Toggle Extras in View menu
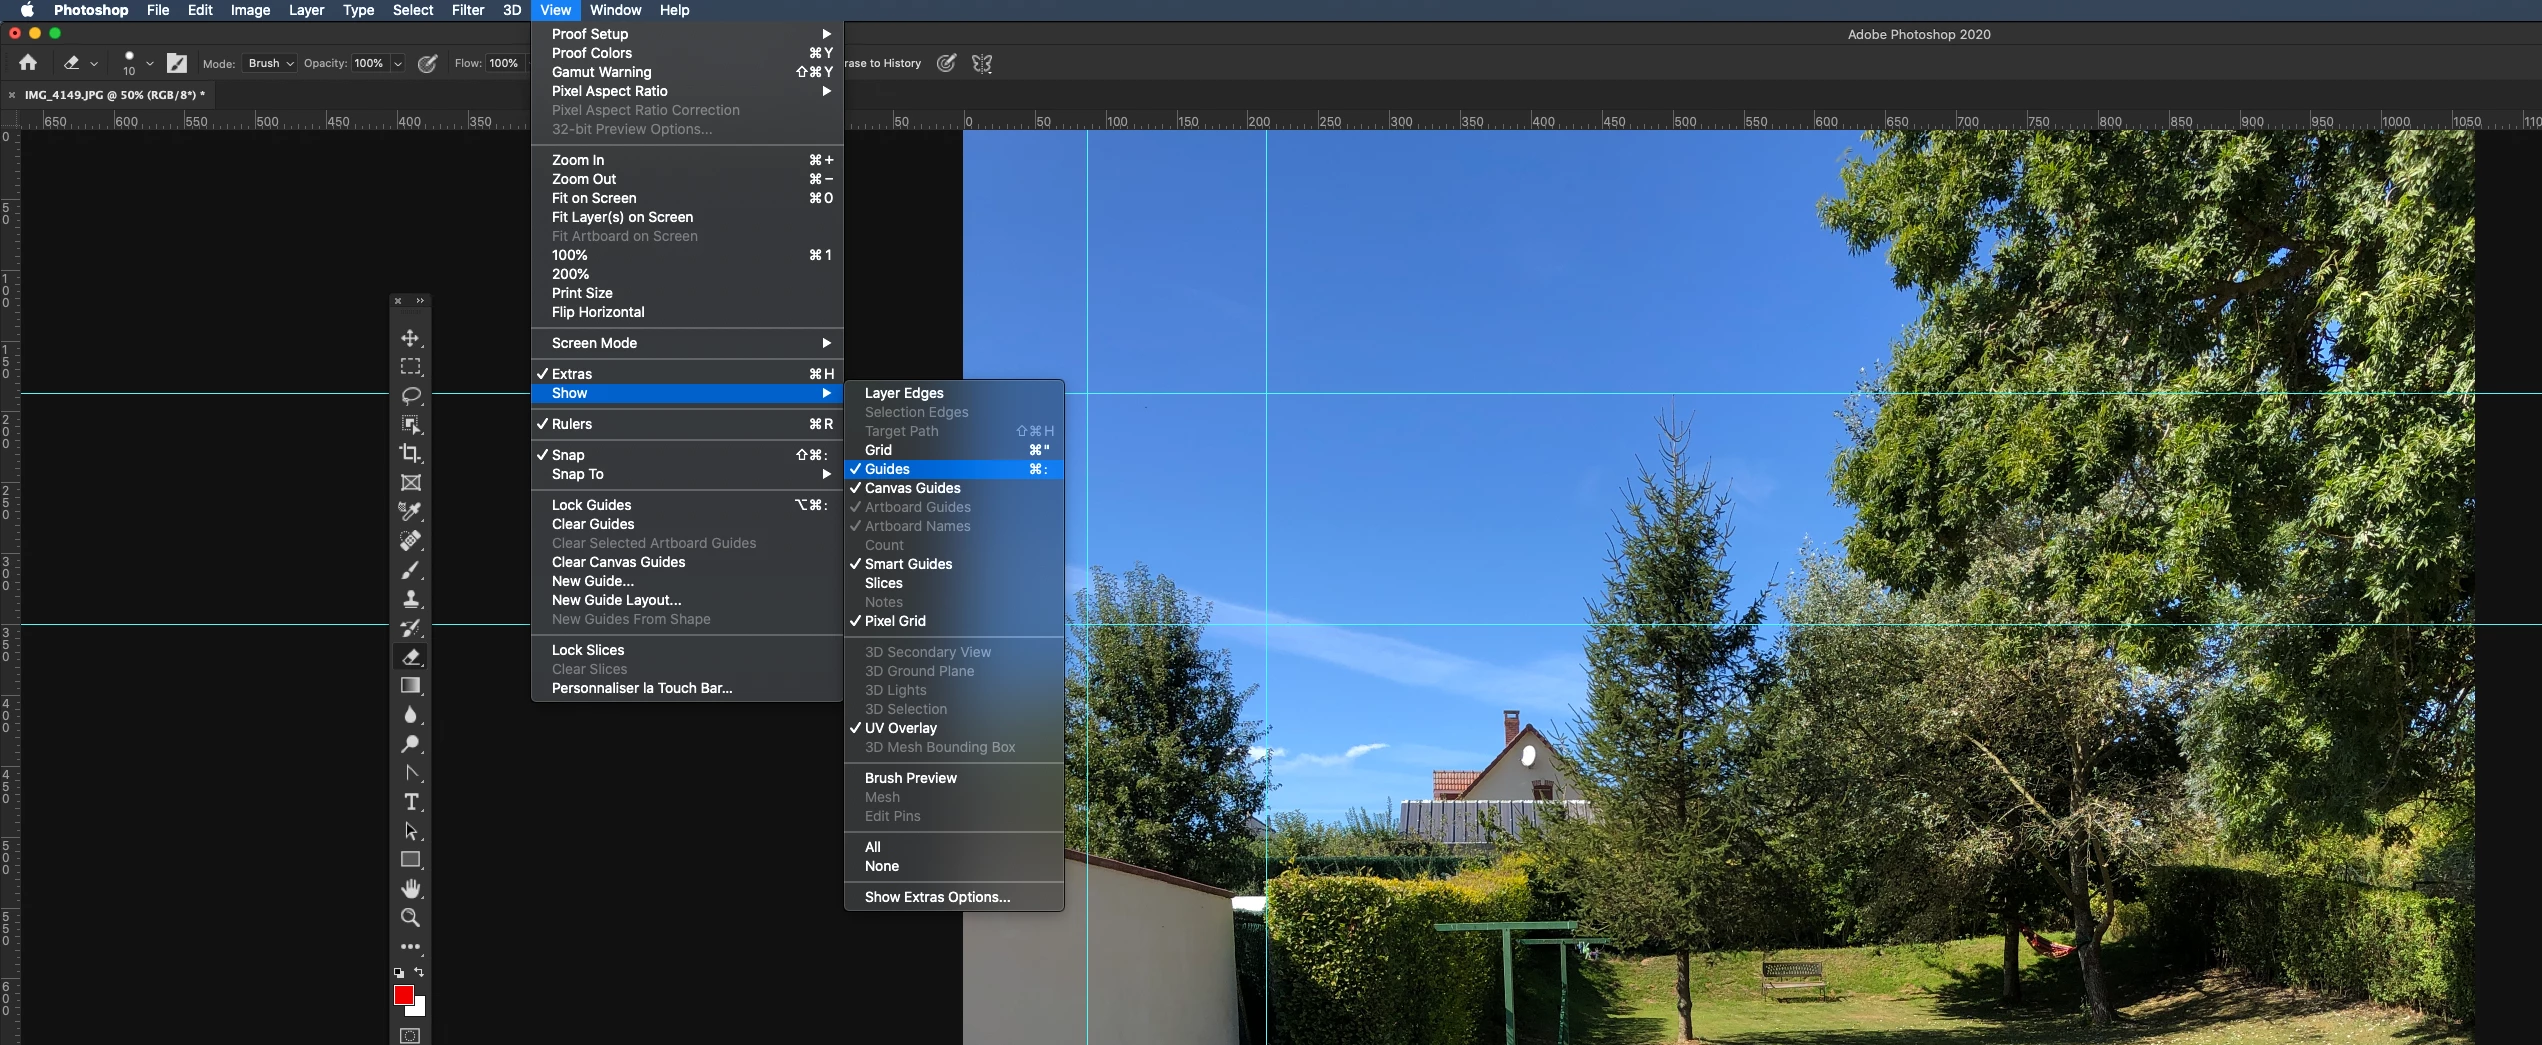Viewport: 2542px width, 1045px height. [687, 374]
